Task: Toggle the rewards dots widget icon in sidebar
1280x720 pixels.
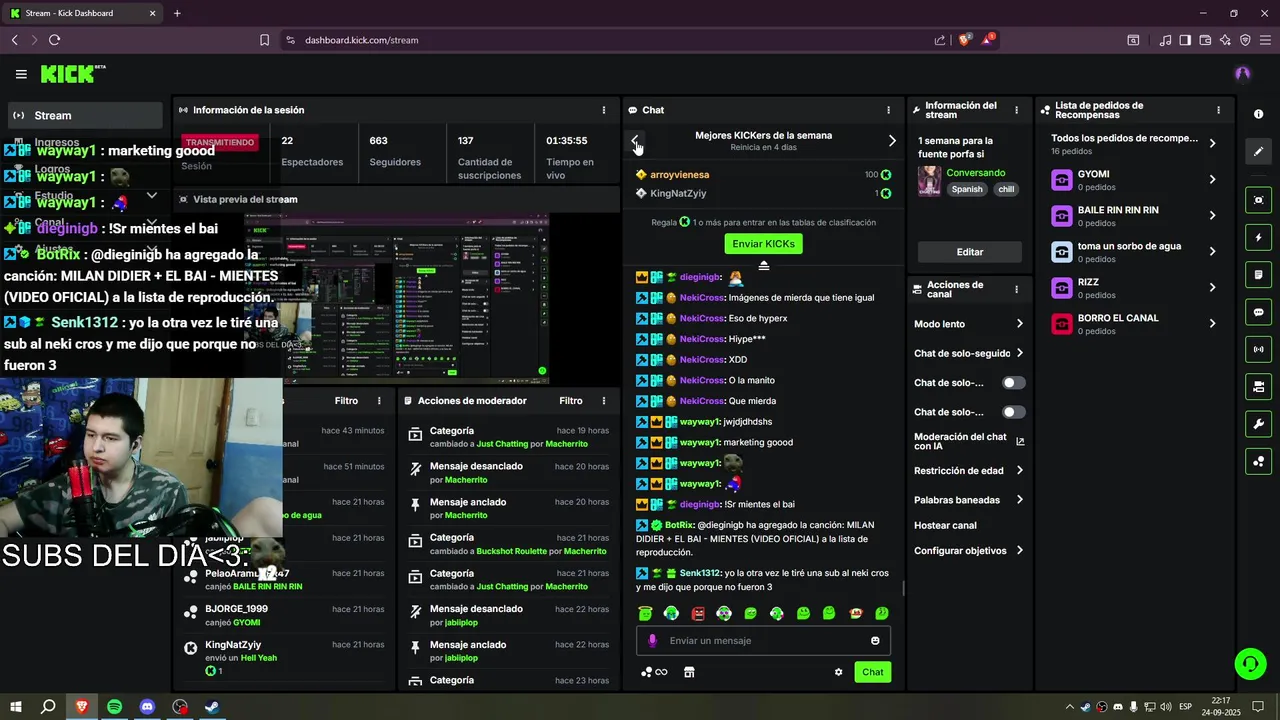Action: pyautogui.click(x=1258, y=461)
